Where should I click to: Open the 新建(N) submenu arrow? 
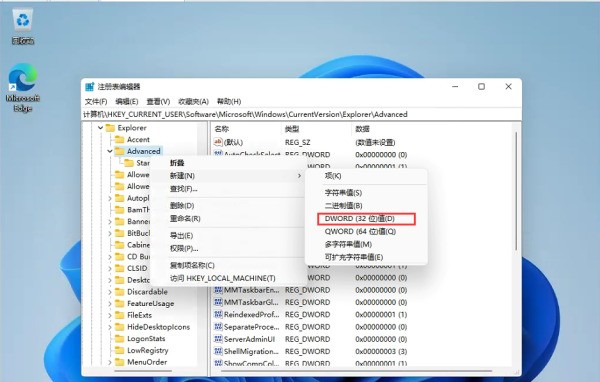299,176
